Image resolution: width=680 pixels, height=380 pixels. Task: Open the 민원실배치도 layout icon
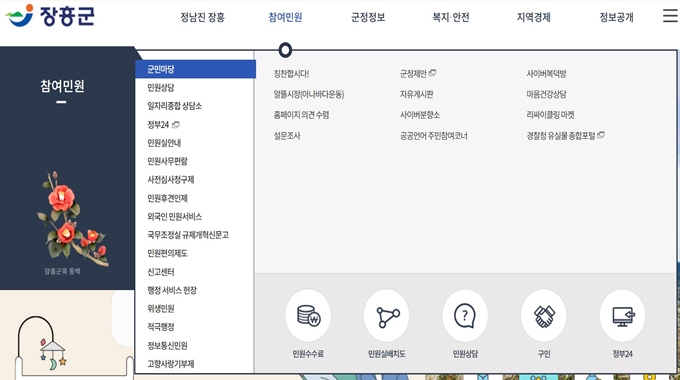[x=386, y=315]
